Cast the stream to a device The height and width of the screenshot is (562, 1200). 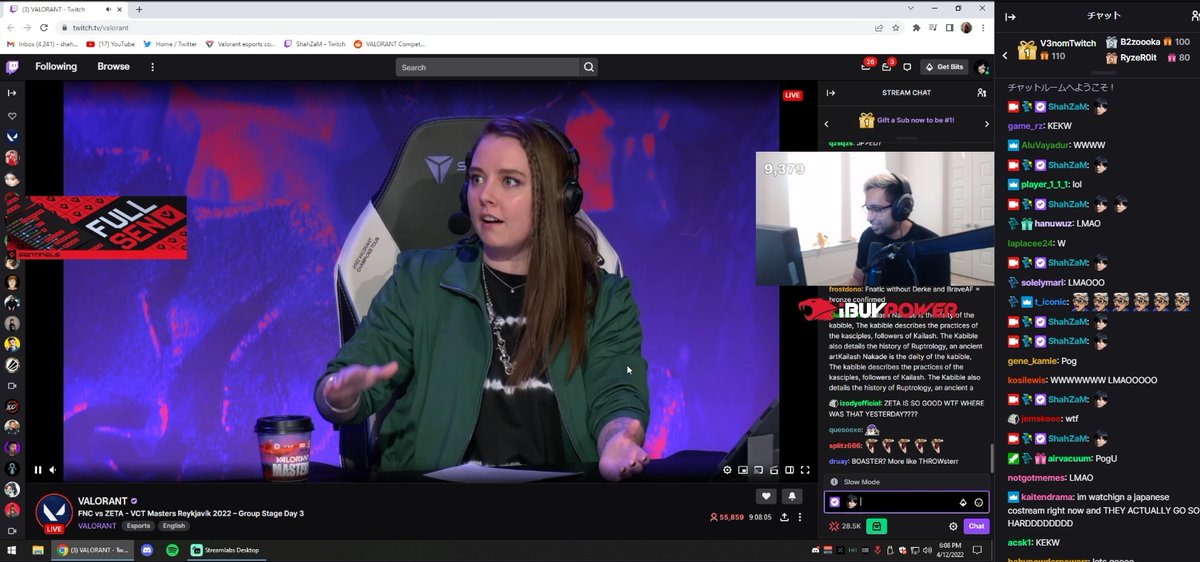click(758, 469)
